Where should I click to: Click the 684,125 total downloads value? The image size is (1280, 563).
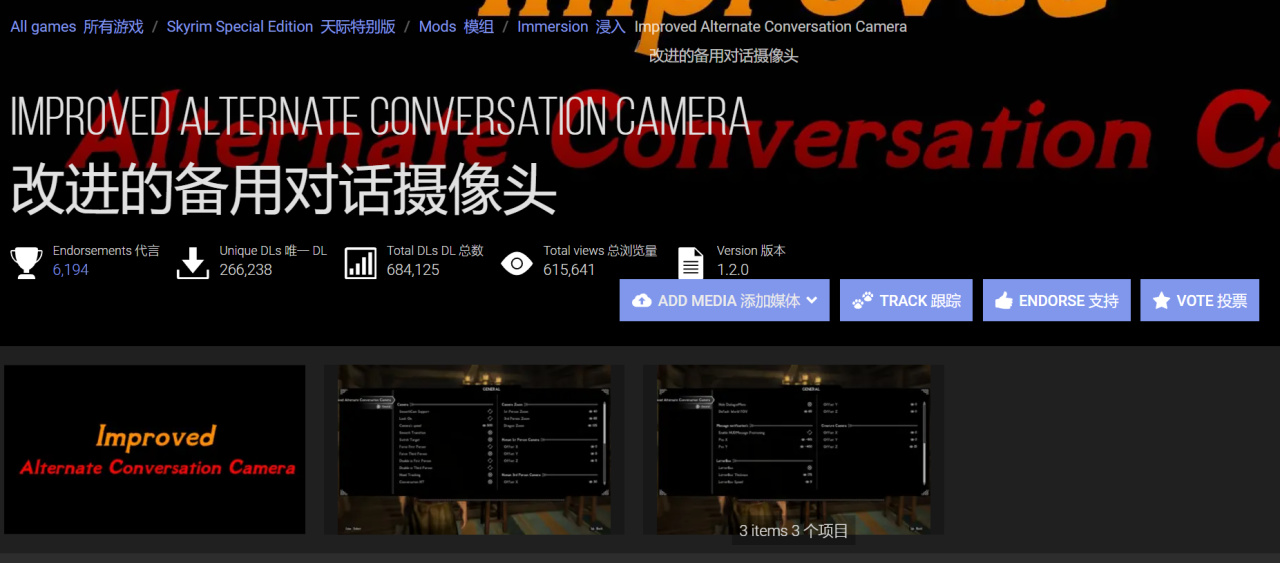click(413, 270)
